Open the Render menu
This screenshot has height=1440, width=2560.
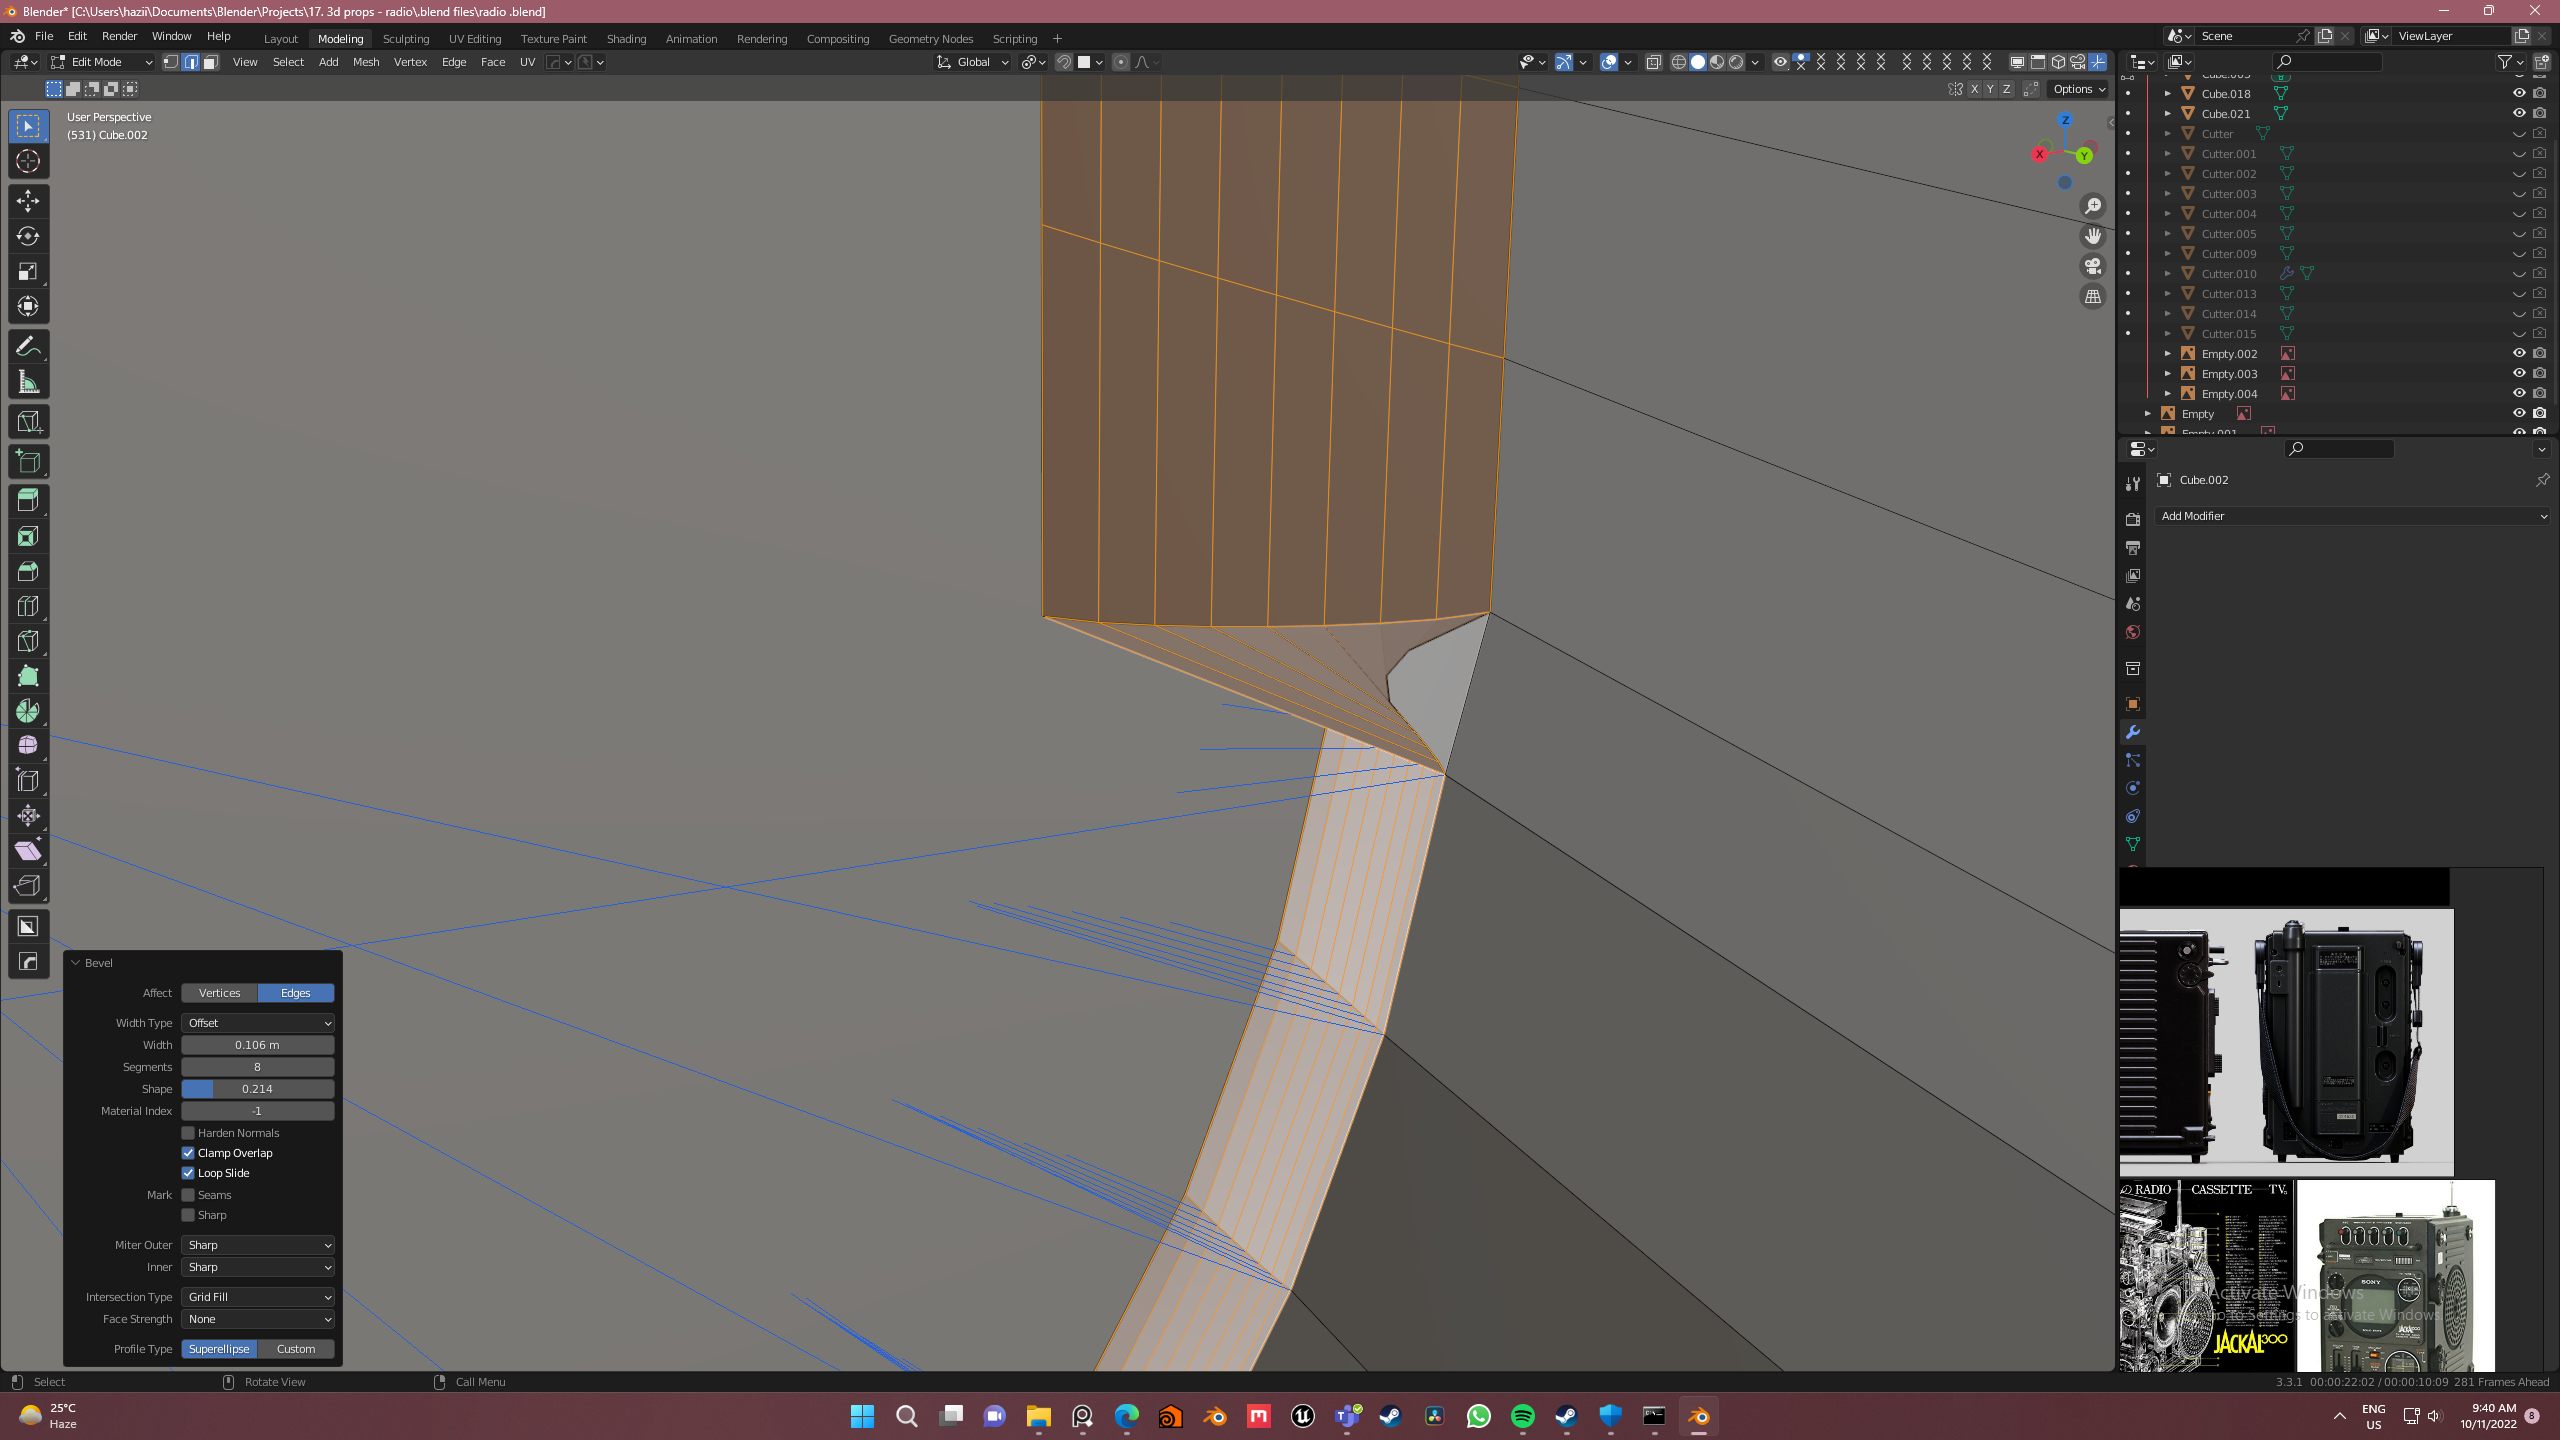119,36
